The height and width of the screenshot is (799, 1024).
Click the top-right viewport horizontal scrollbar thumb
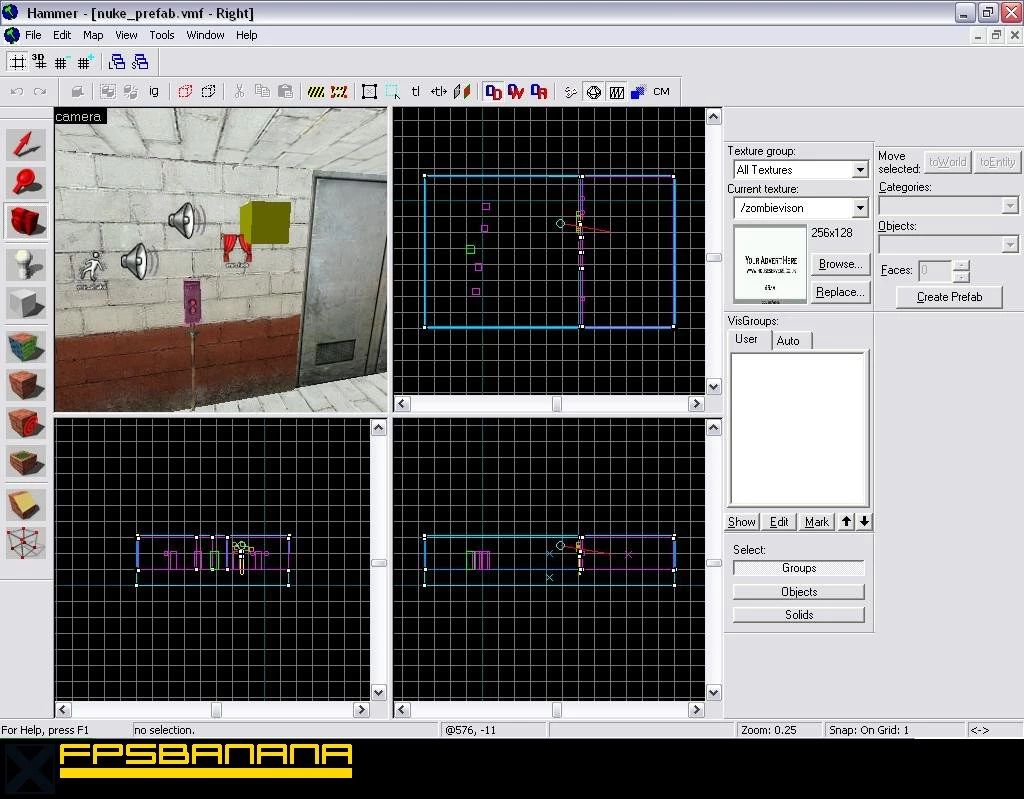click(x=556, y=404)
